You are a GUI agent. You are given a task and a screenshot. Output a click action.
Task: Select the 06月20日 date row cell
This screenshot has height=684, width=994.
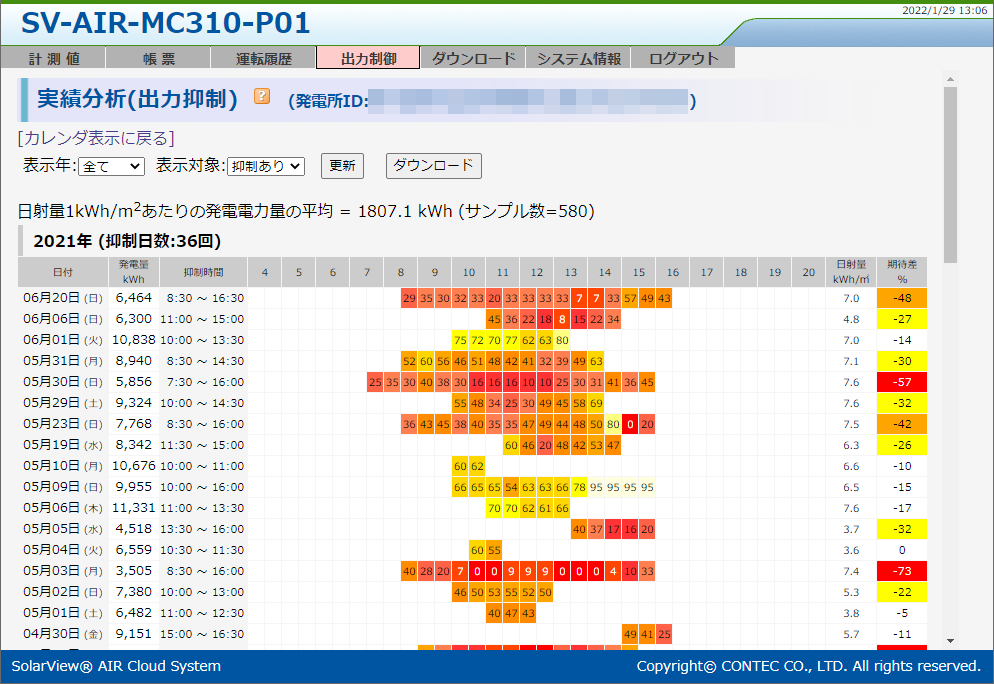coord(62,298)
